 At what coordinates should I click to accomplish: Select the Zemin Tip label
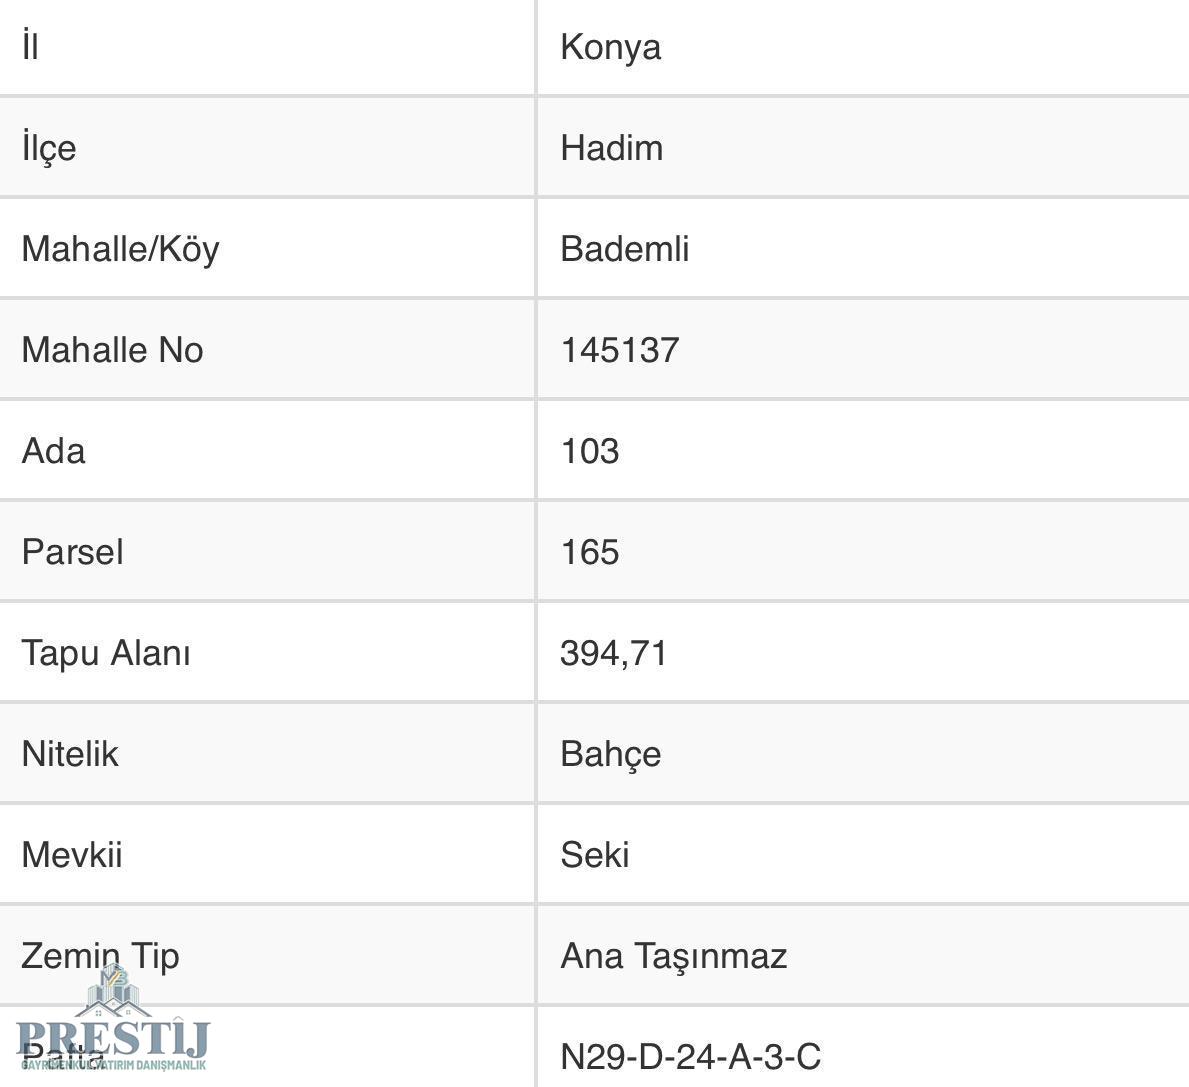100,956
